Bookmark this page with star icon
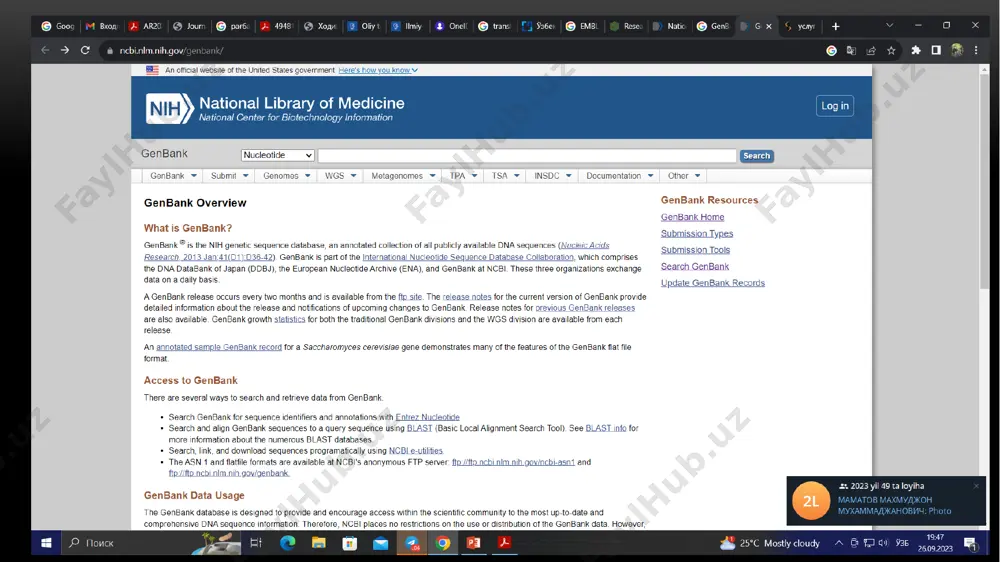This screenshot has height=562, width=1000. (891, 50)
